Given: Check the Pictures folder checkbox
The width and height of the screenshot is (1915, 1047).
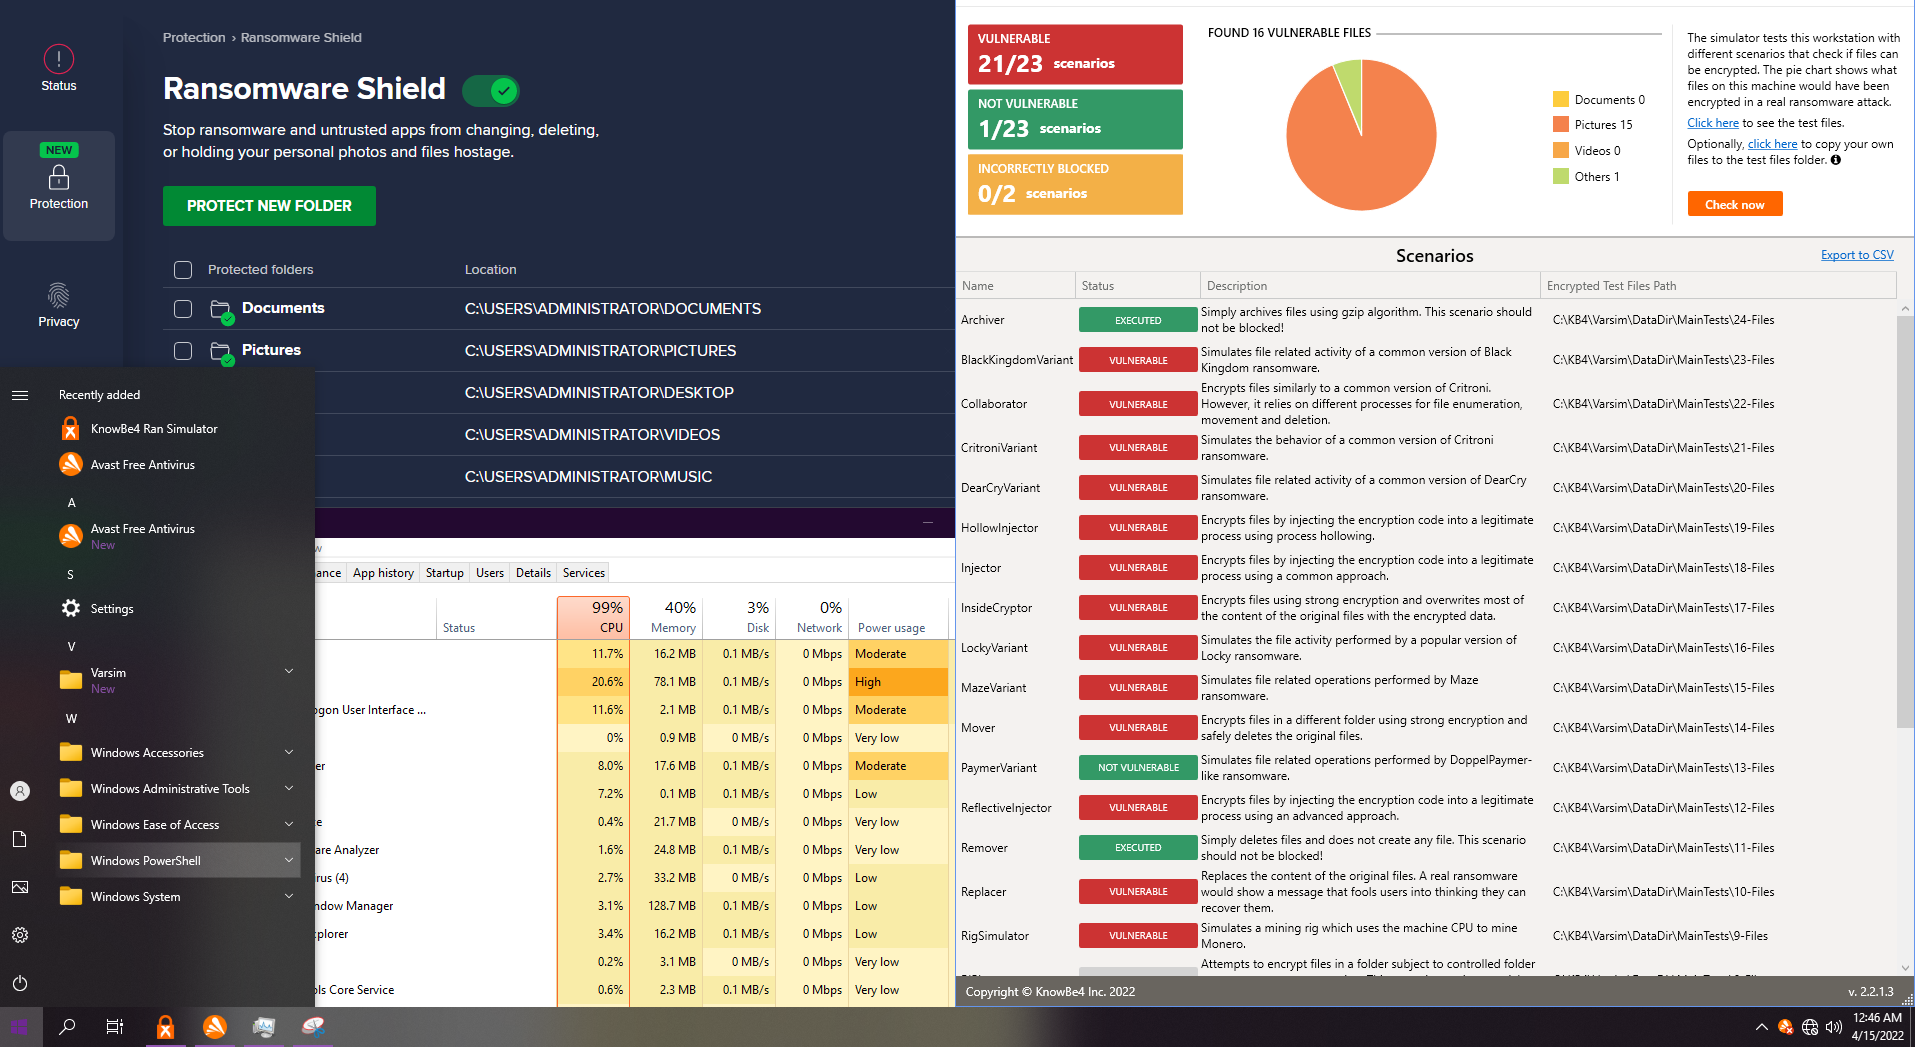Looking at the screenshot, I should point(183,351).
